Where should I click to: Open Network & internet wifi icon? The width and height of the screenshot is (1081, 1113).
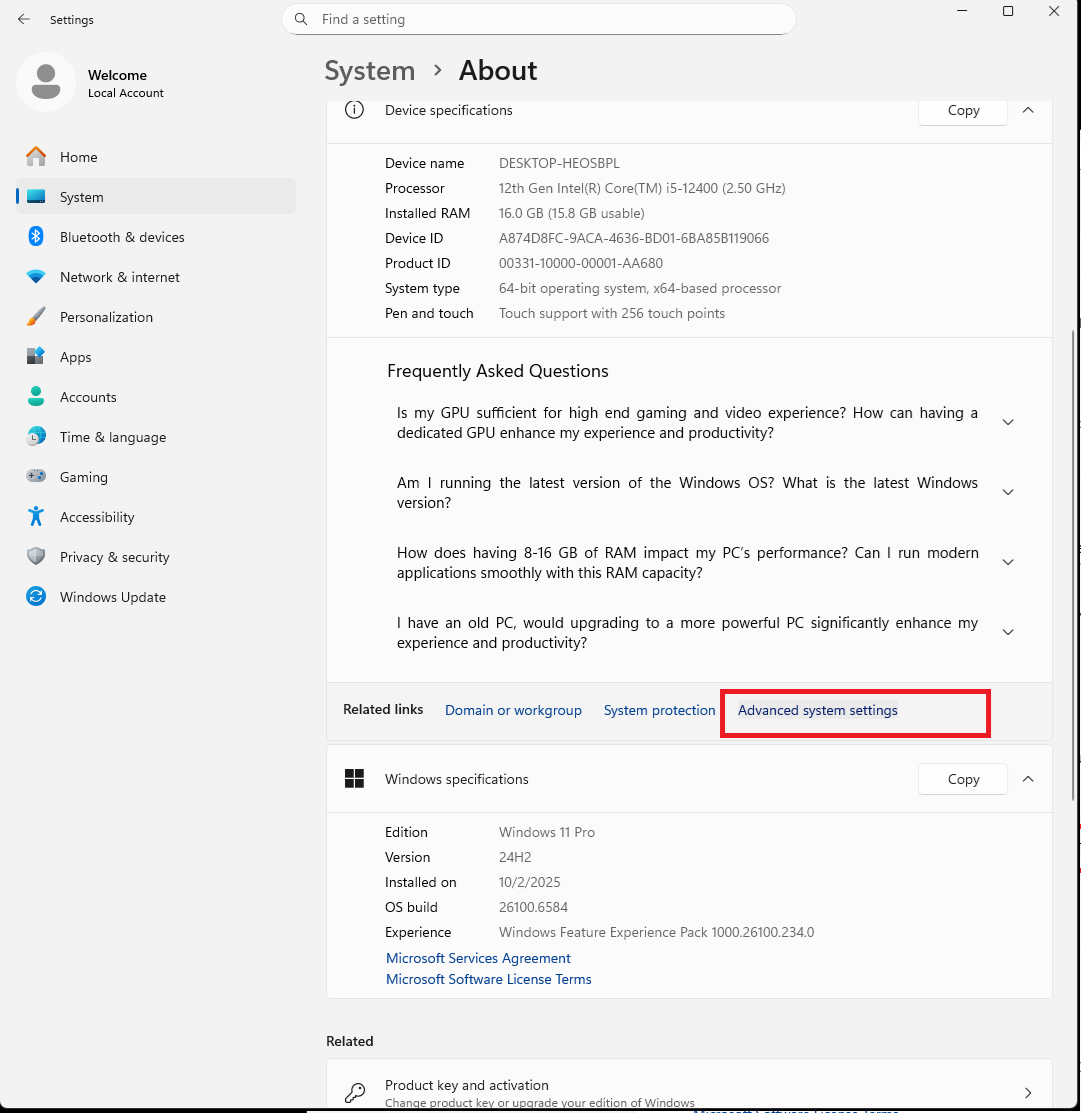tap(36, 277)
